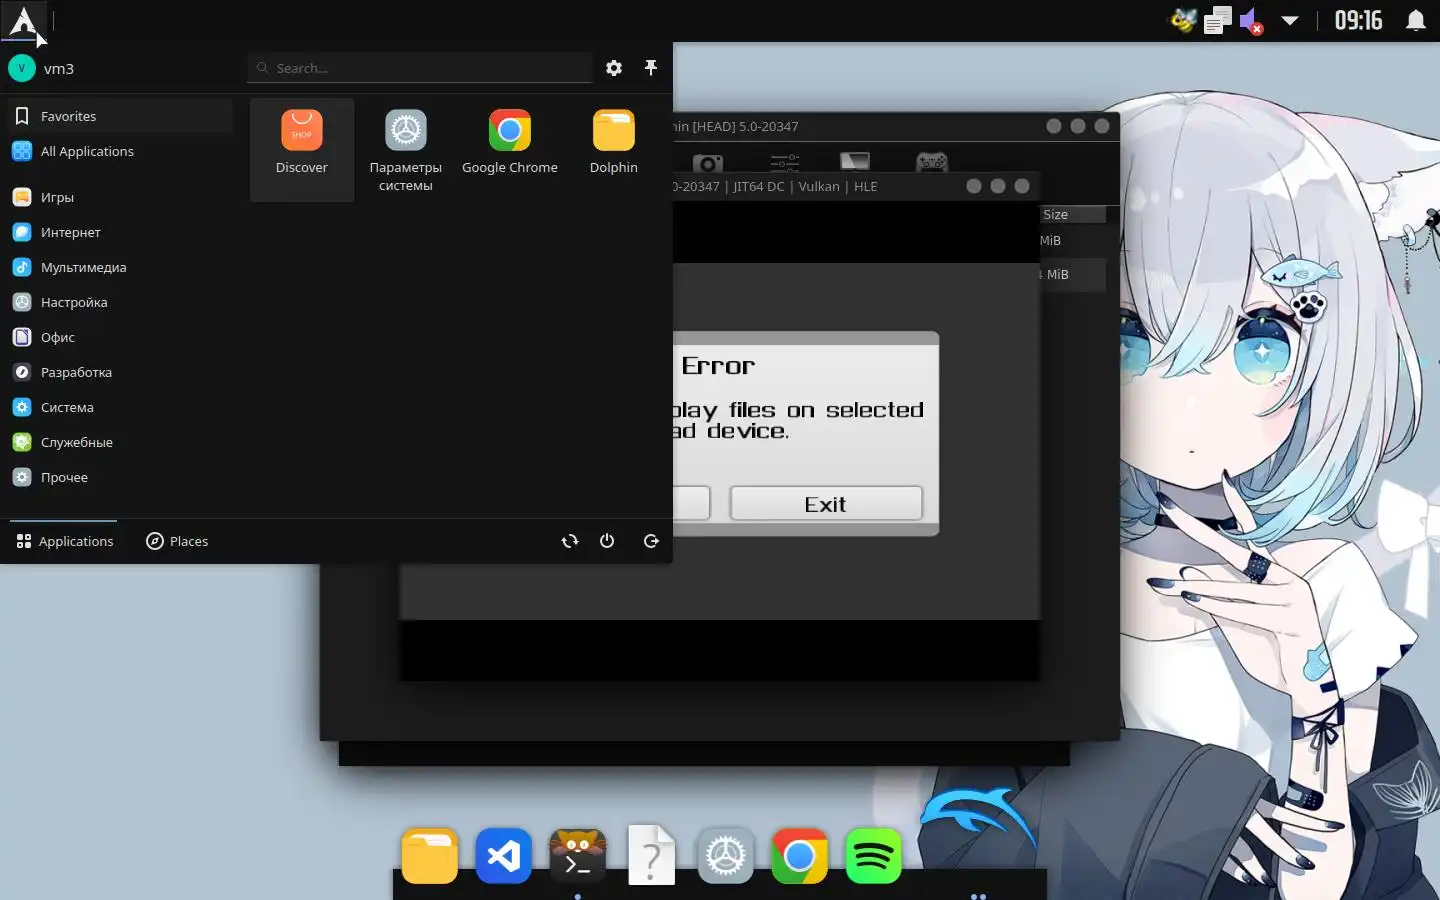This screenshot has height=900, width=1440.
Task: Expand hidden system tray icons arrow
Action: point(1290,20)
